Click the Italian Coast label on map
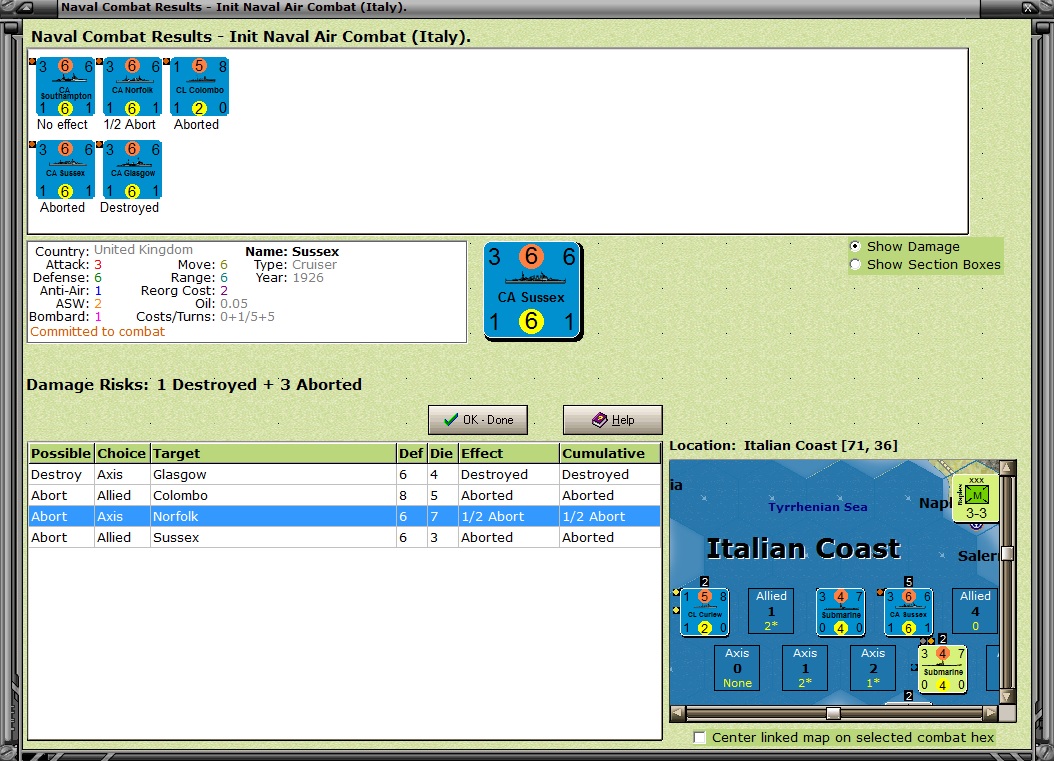The height and width of the screenshot is (761, 1056). pyautogui.click(x=803, y=549)
